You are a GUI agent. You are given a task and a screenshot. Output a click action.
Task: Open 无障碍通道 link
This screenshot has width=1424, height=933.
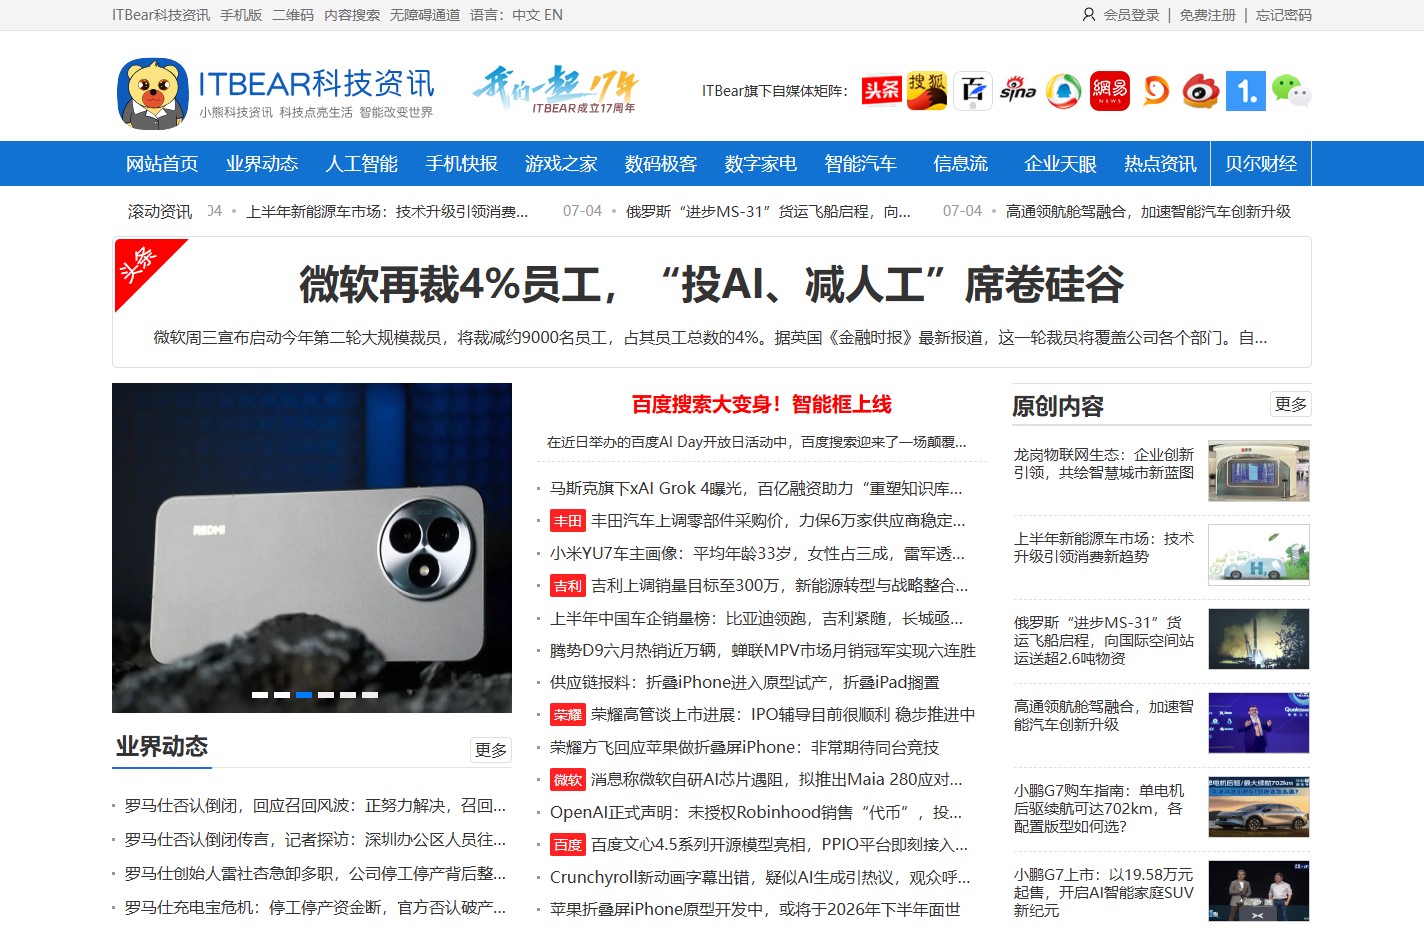[x=425, y=15]
